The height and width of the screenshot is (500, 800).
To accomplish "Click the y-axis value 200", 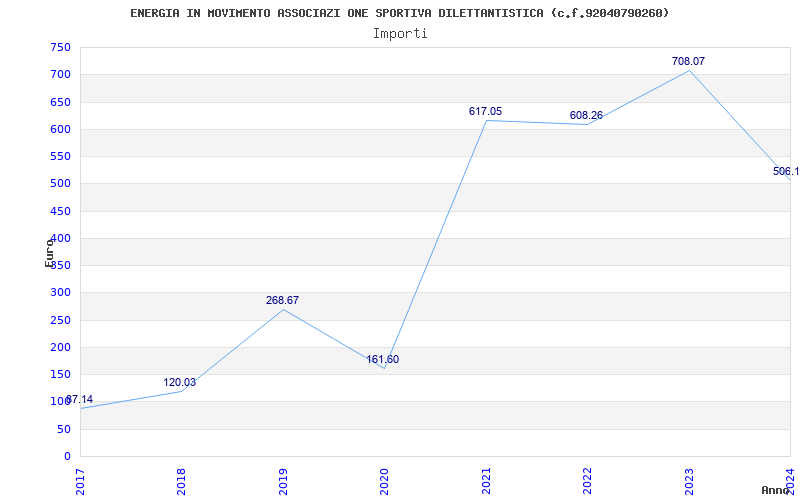I will 60,347.
